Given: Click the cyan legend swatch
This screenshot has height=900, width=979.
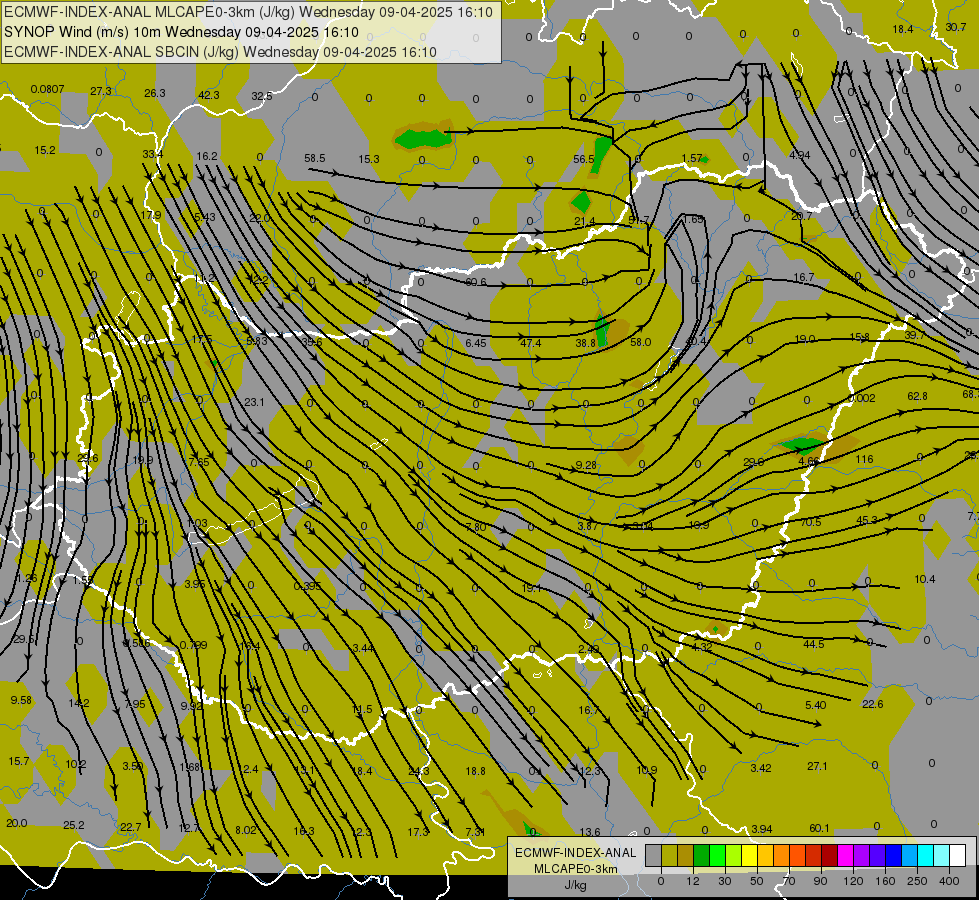Looking at the screenshot, I should pos(925,855).
